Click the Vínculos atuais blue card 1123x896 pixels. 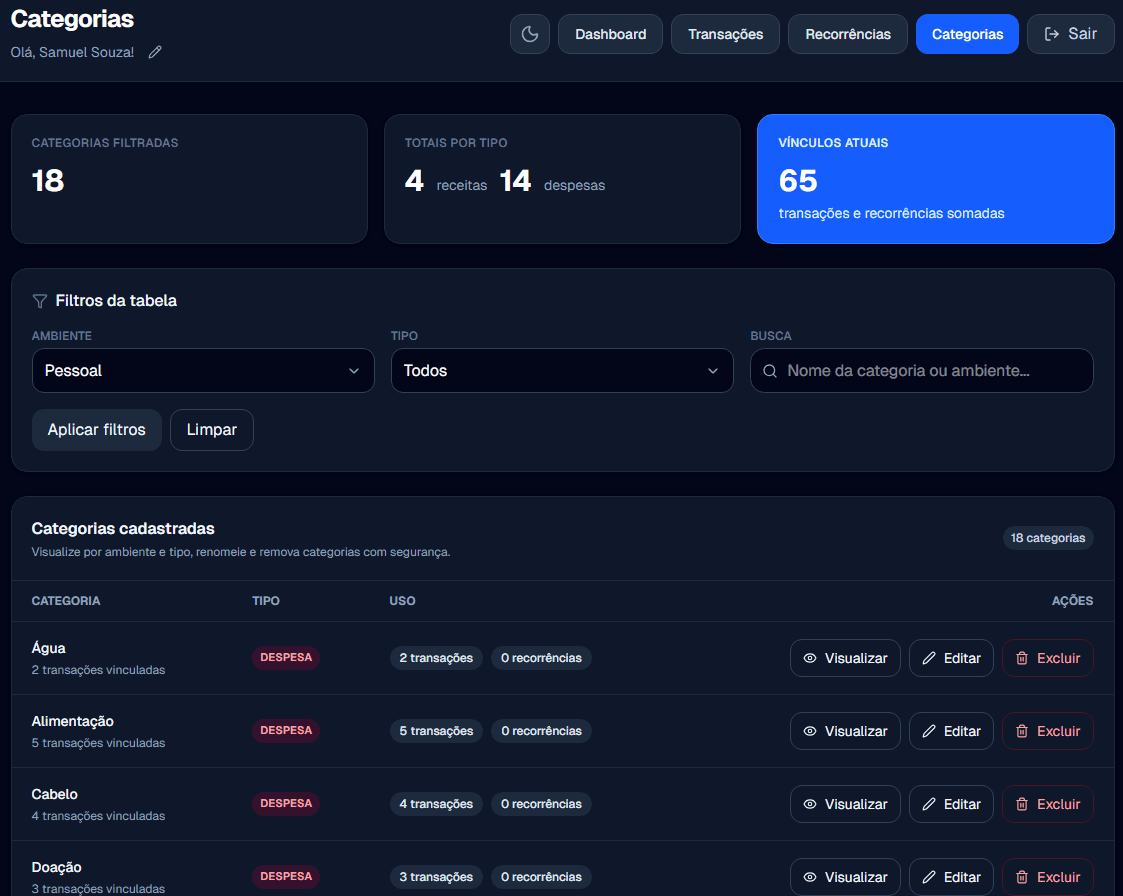click(935, 179)
